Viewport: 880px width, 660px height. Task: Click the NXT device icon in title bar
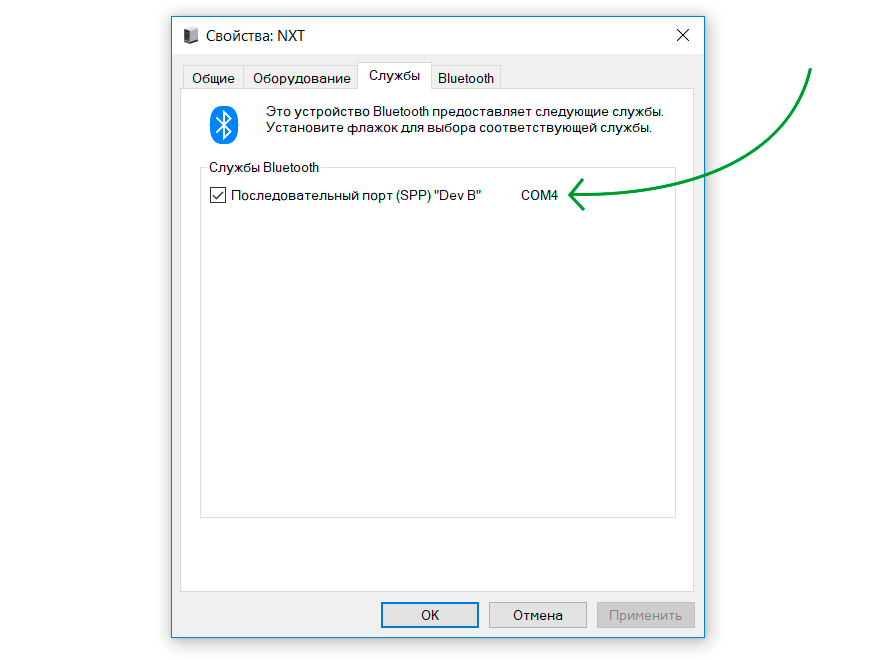pos(191,35)
